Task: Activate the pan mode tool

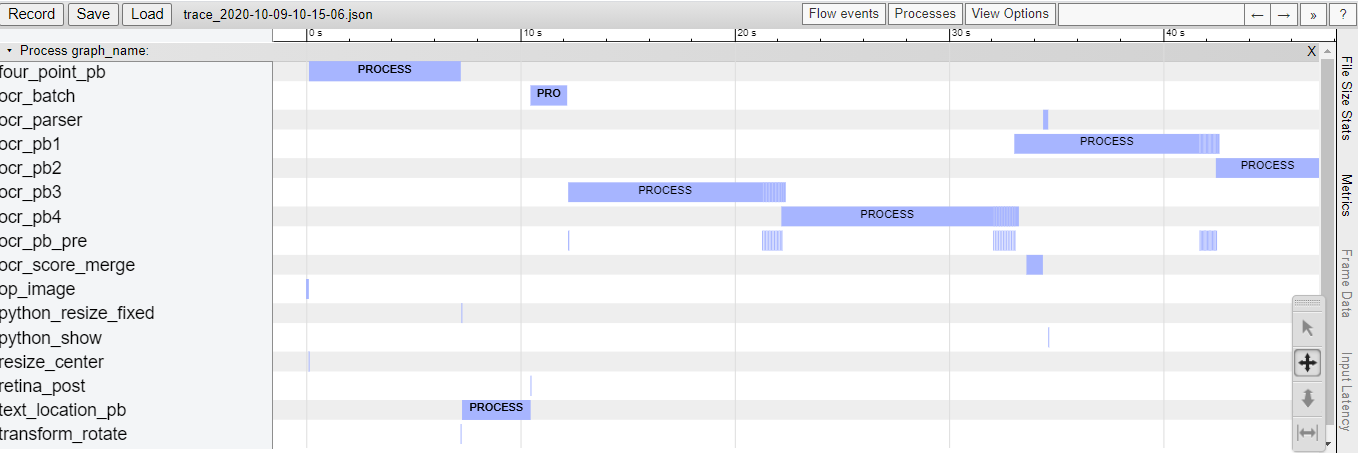Action: 1308,363
